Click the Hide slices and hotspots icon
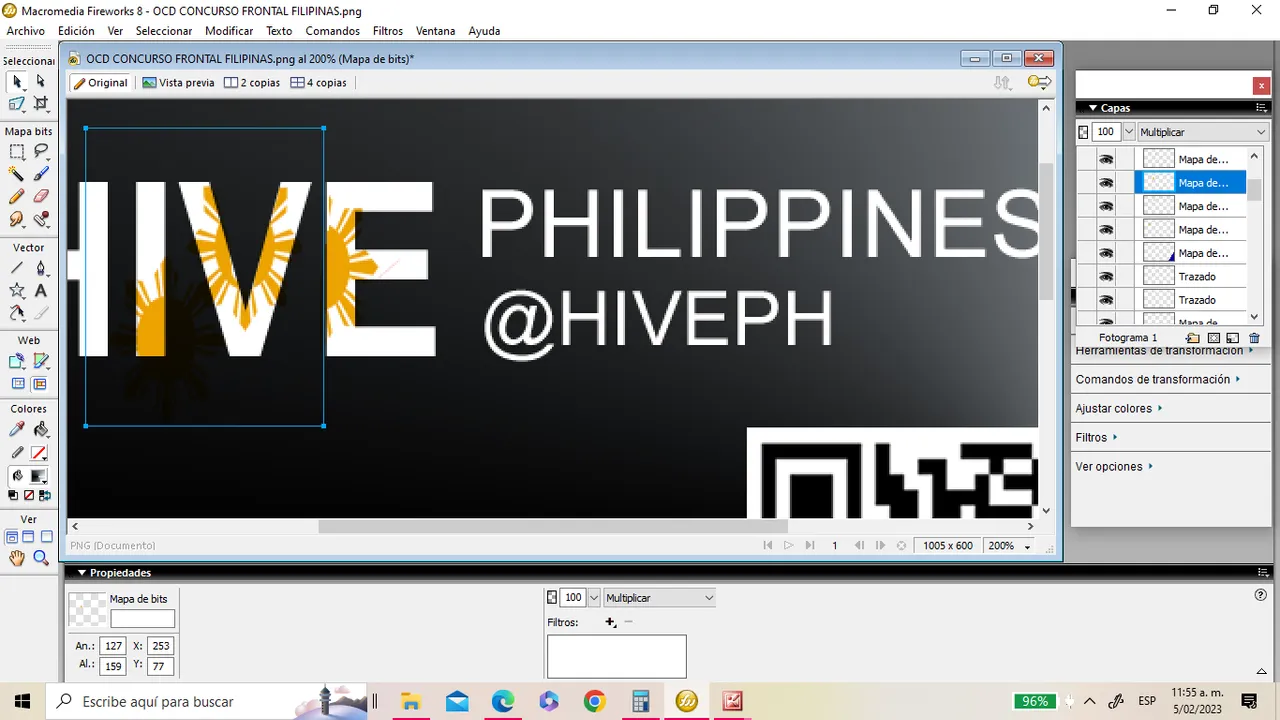The image size is (1280, 720). point(17,384)
